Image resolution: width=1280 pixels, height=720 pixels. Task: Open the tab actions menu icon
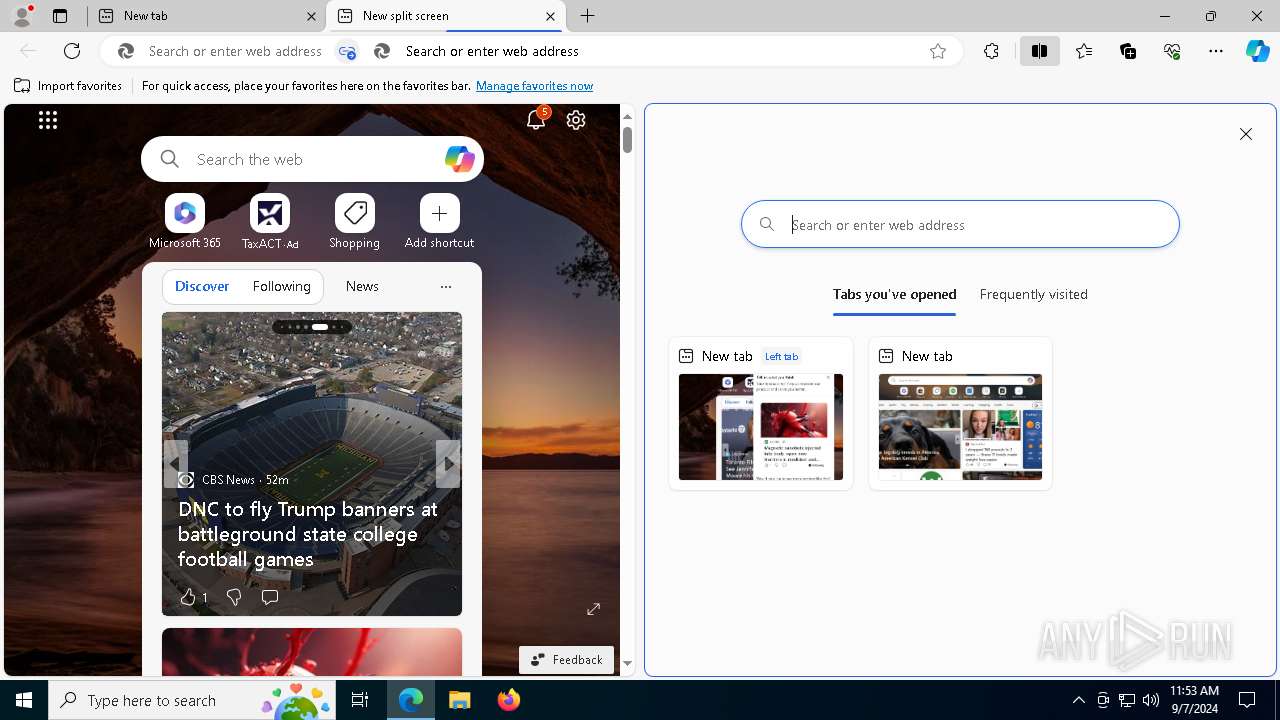click(60, 16)
